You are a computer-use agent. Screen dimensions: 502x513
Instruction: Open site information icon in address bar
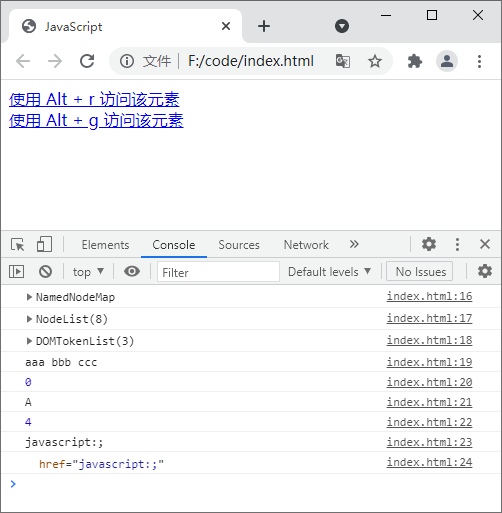[127, 61]
